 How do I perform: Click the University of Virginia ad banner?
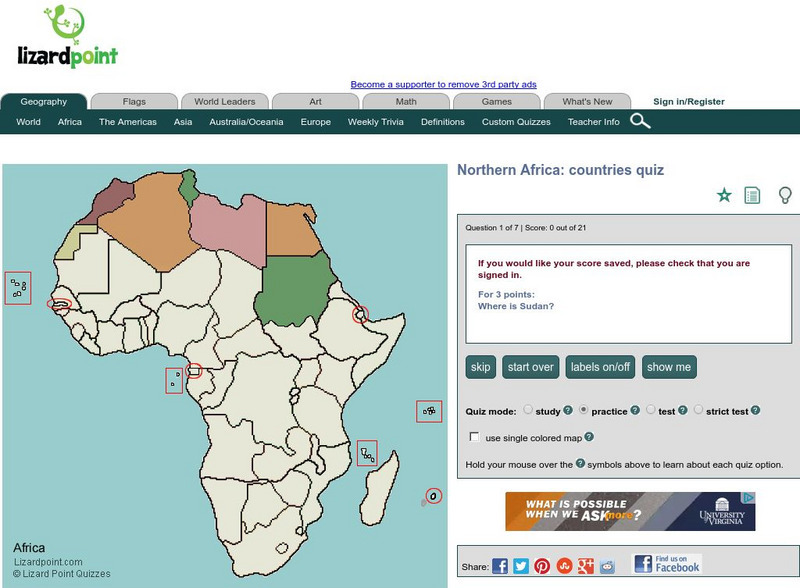(630, 511)
